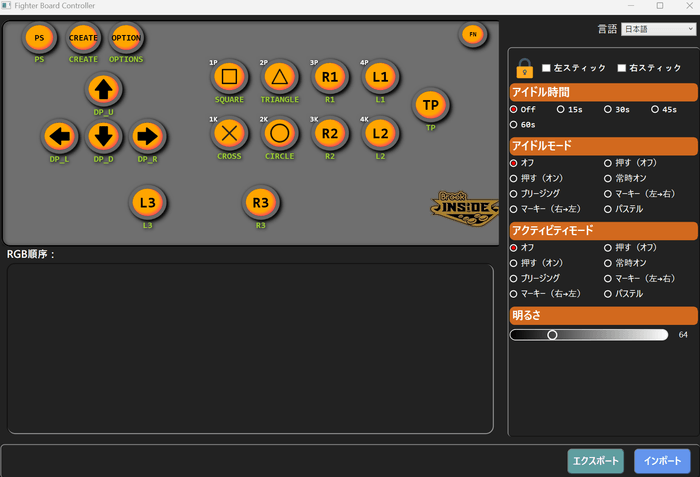Click the brightness slider handle
The image size is (700, 477).
coord(552,335)
